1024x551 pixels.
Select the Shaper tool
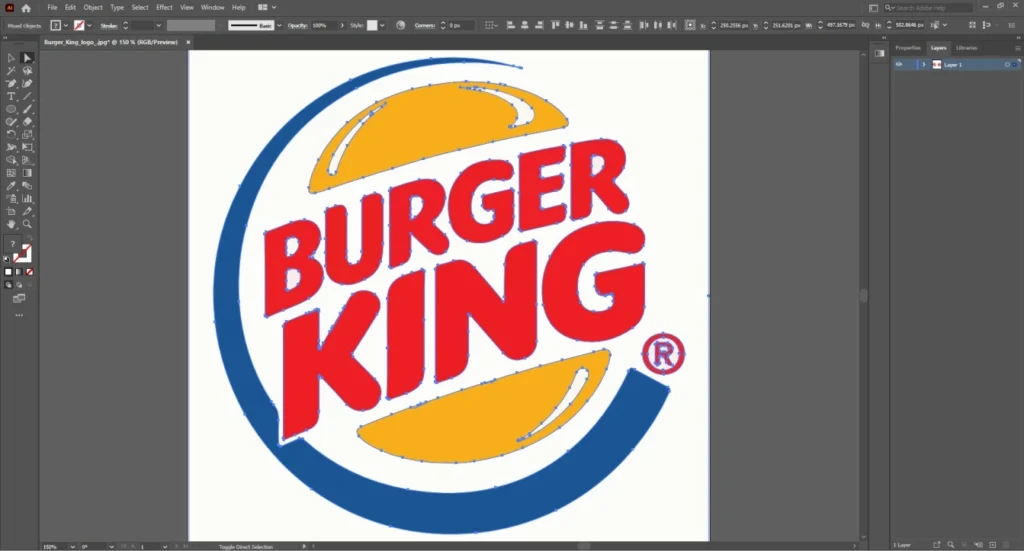click(x=11, y=122)
